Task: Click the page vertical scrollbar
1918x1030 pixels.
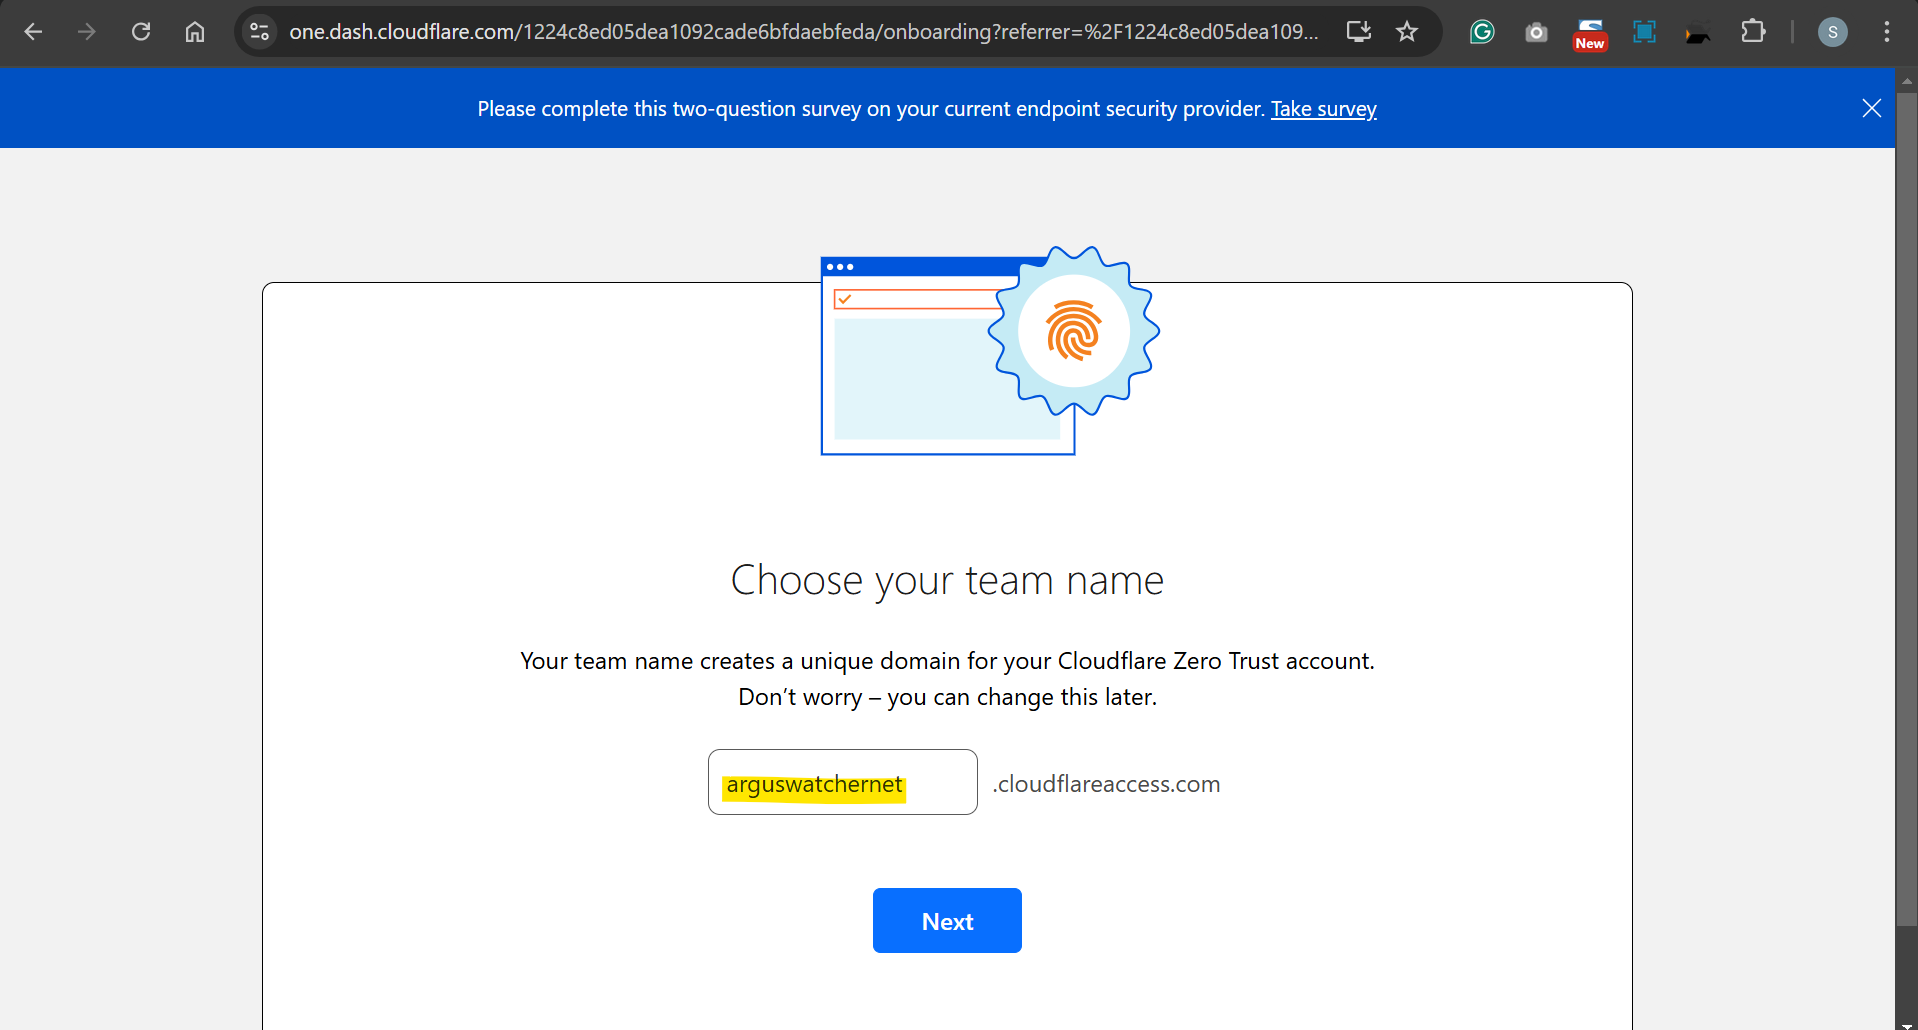Action: click(x=1907, y=510)
